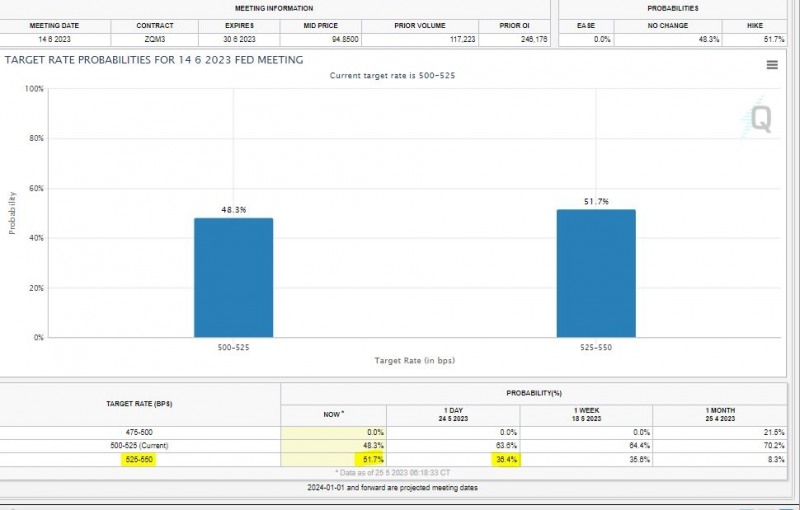
Task: Select the 94.8500 mid price value
Action: (345, 39)
